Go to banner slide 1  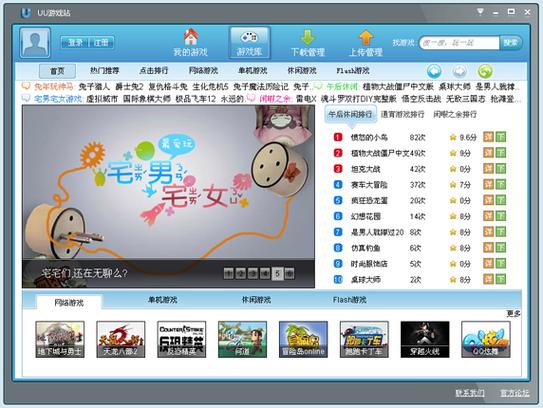[x=229, y=274]
